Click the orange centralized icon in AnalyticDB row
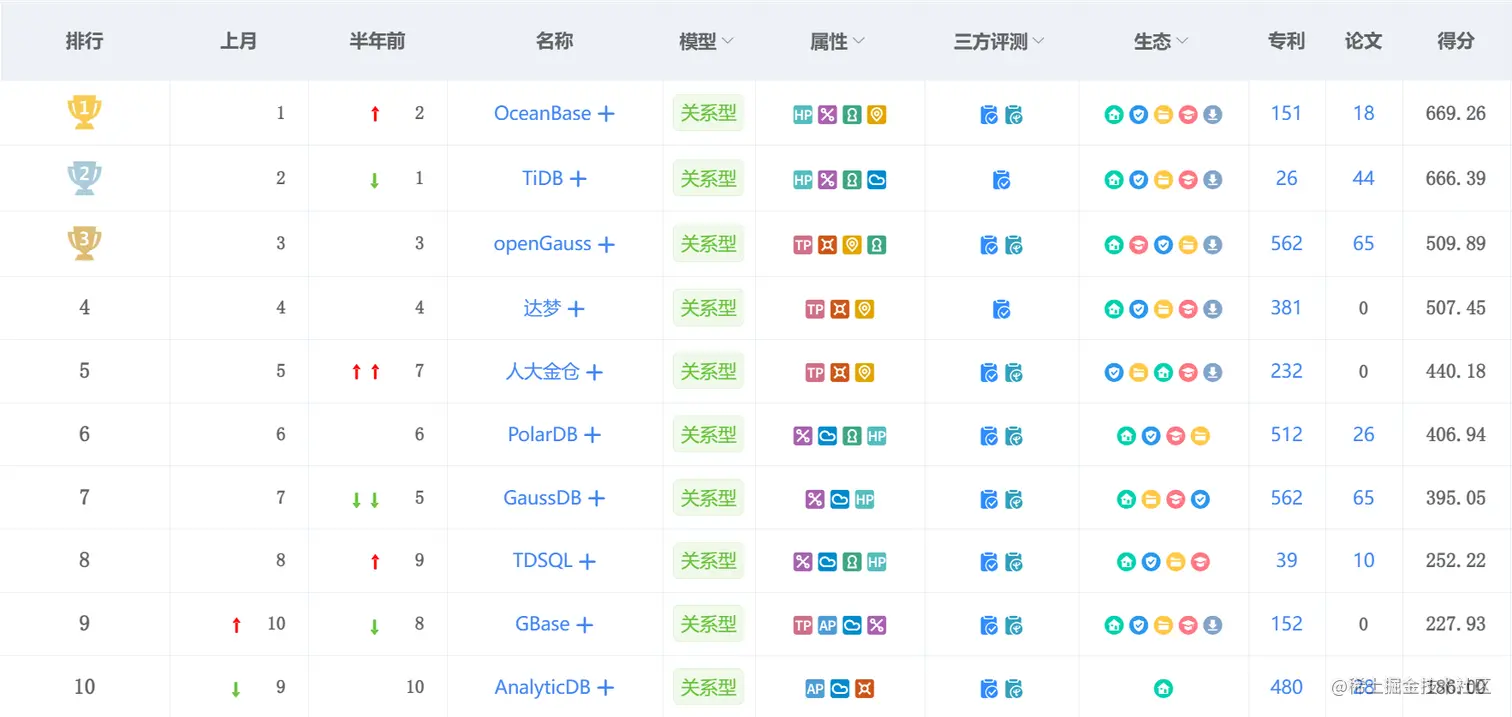 864,689
